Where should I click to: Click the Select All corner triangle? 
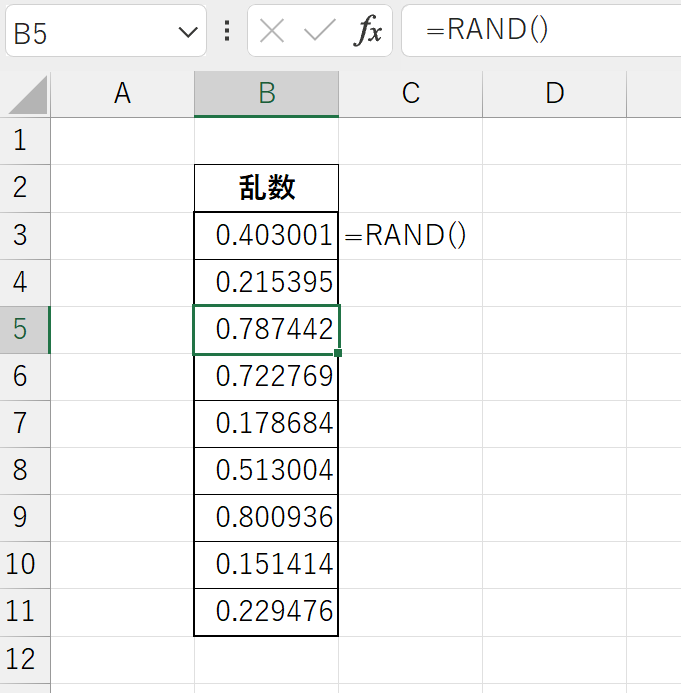coord(25,95)
